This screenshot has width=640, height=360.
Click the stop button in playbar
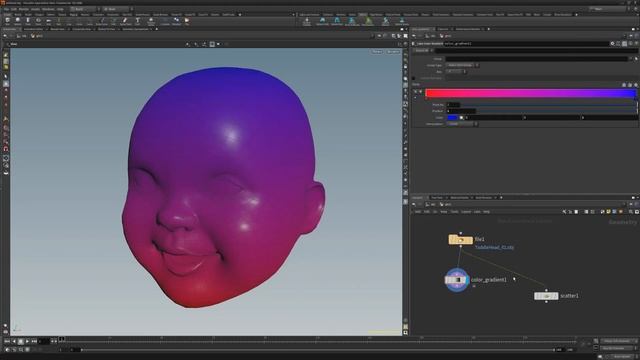20,341
